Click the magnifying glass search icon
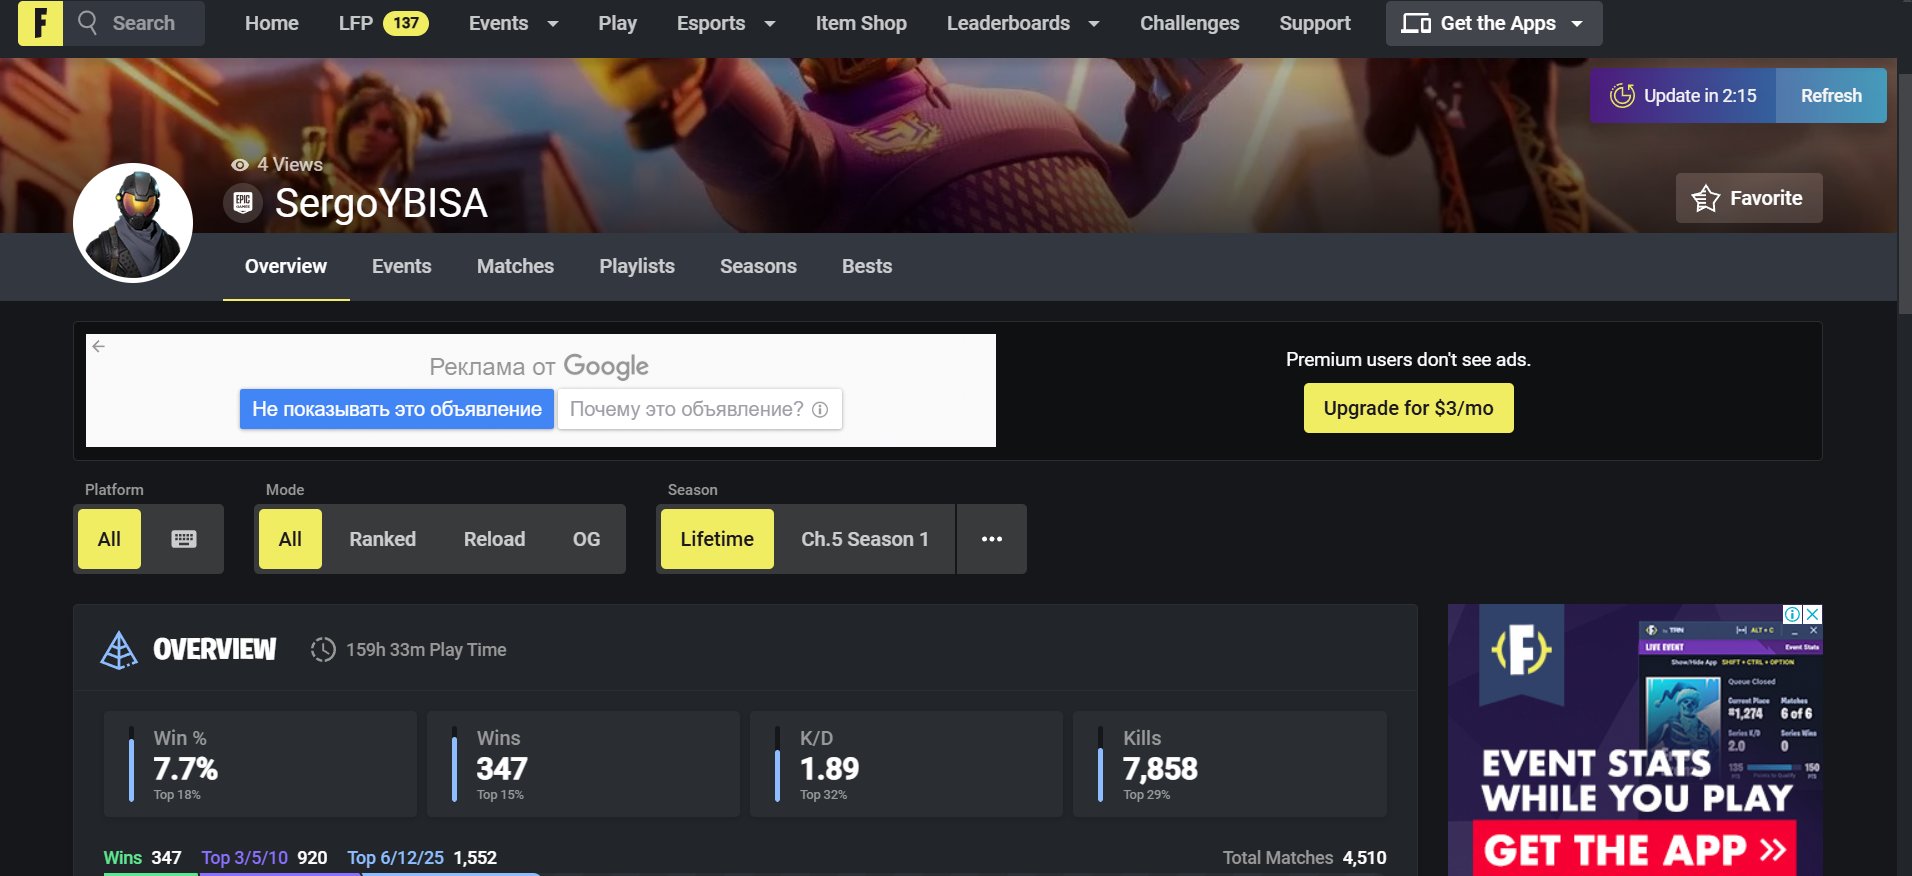1912x876 pixels. [88, 22]
